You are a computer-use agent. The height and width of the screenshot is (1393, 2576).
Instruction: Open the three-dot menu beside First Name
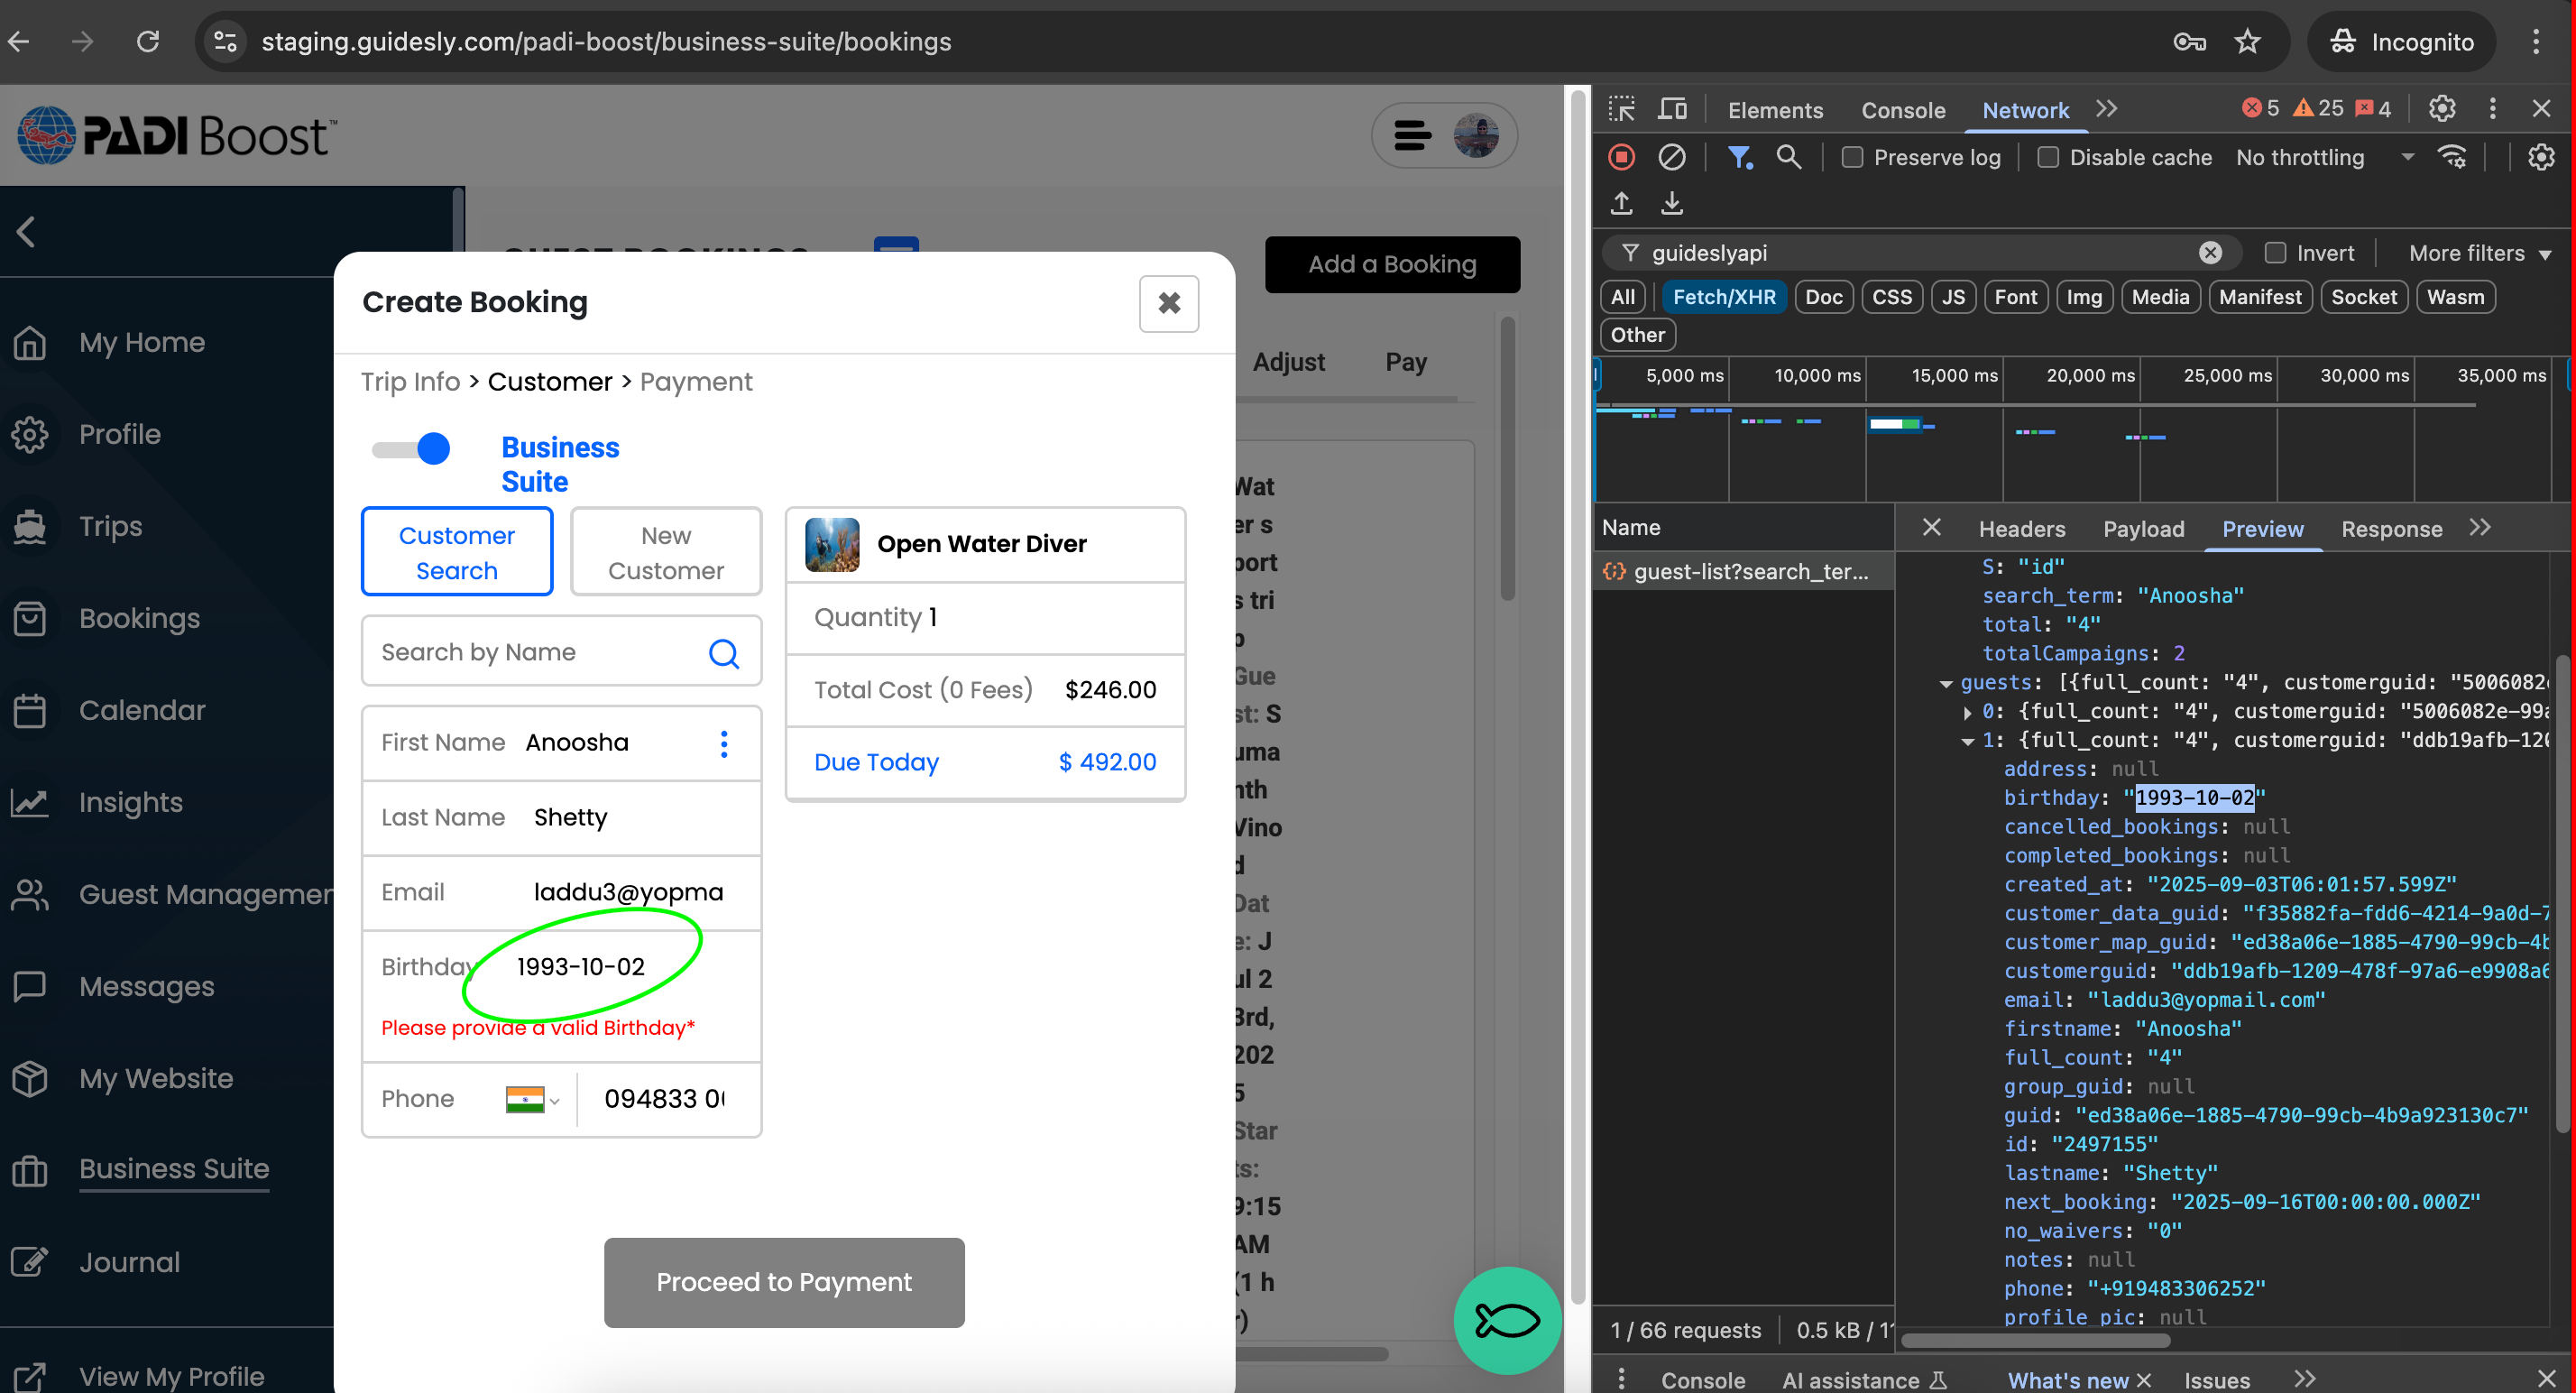click(x=723, y=743)
